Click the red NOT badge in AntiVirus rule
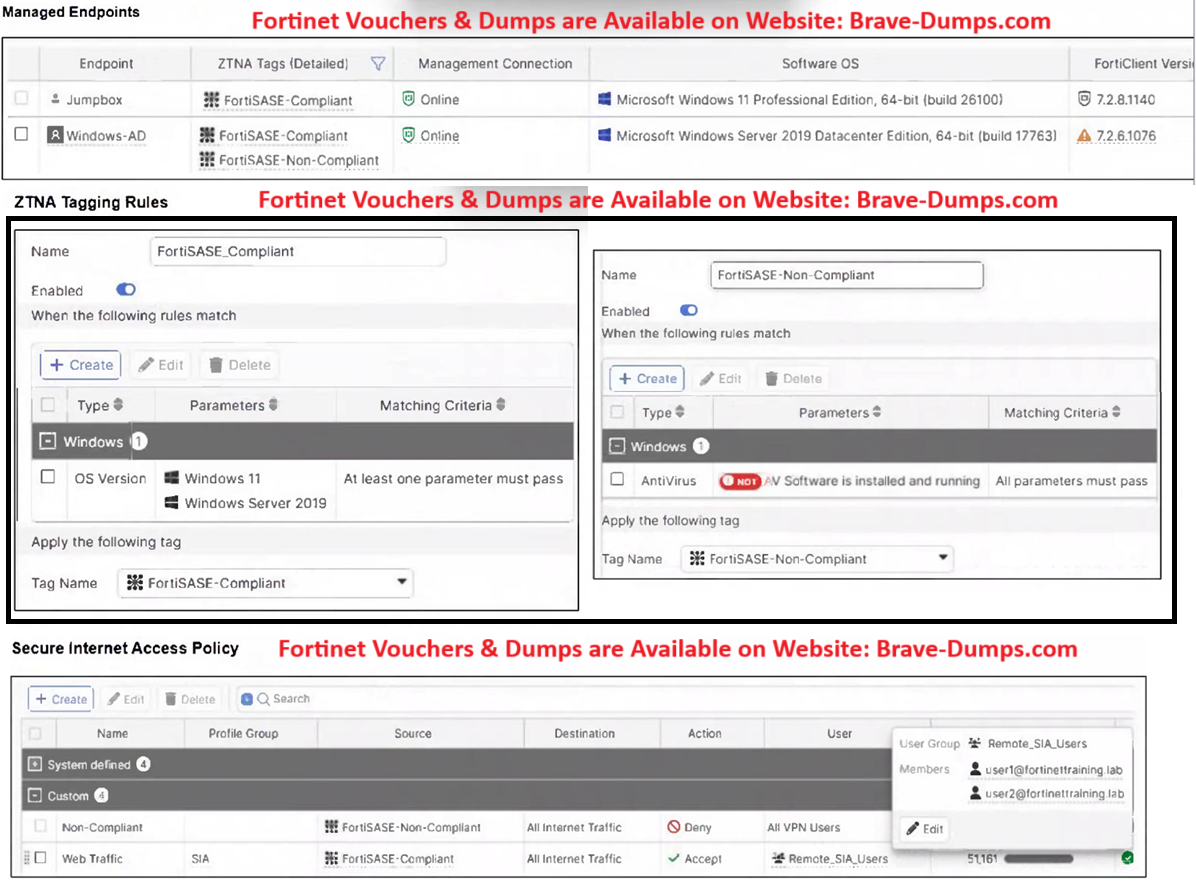Image resolution: width=1196 pixels, height=892 pixels. [x=740, y=481]
